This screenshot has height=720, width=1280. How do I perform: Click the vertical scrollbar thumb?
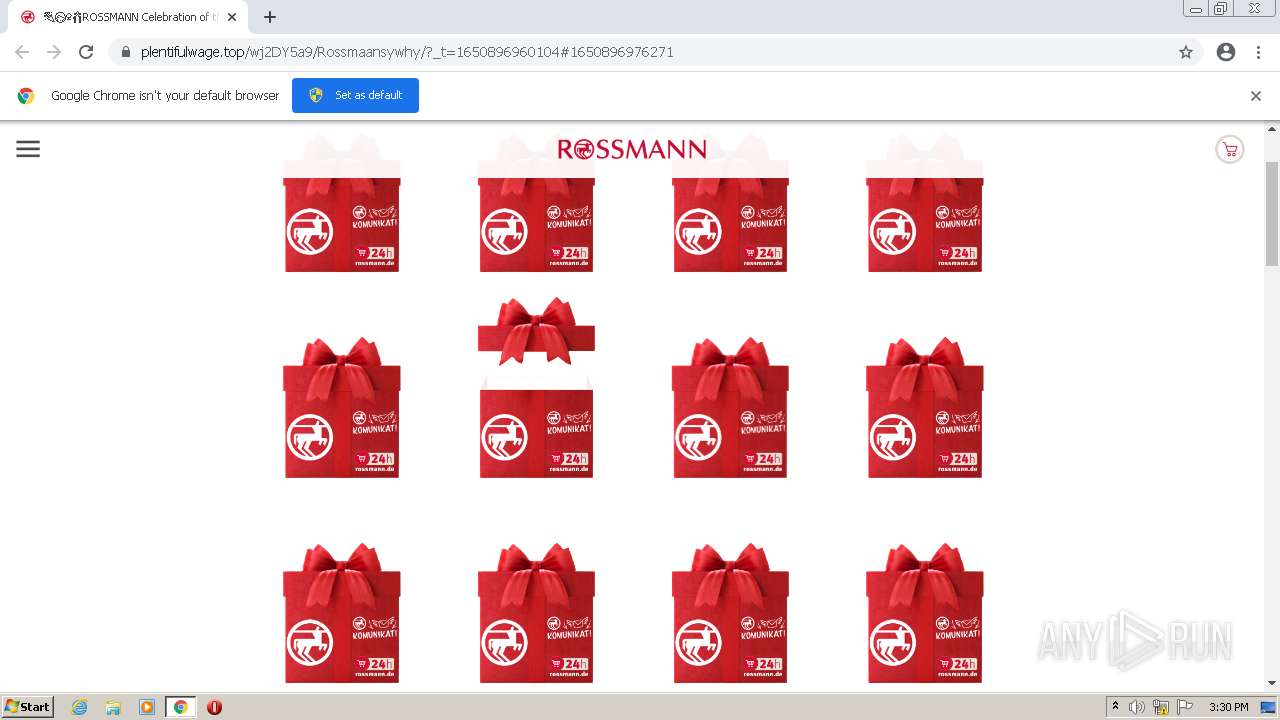point(1272,212)
